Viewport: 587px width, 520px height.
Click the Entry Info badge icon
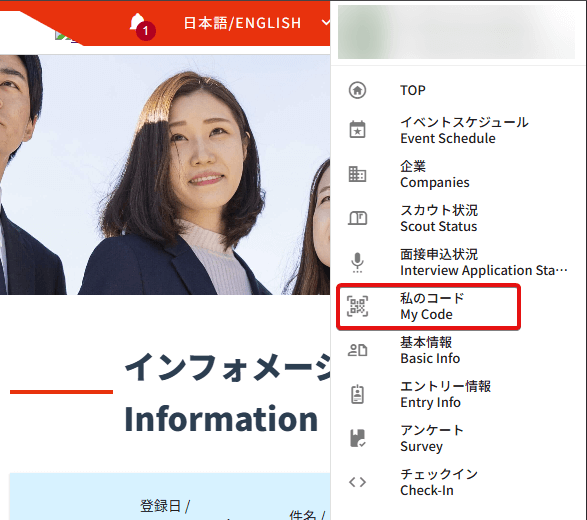(x=358, y=394)
